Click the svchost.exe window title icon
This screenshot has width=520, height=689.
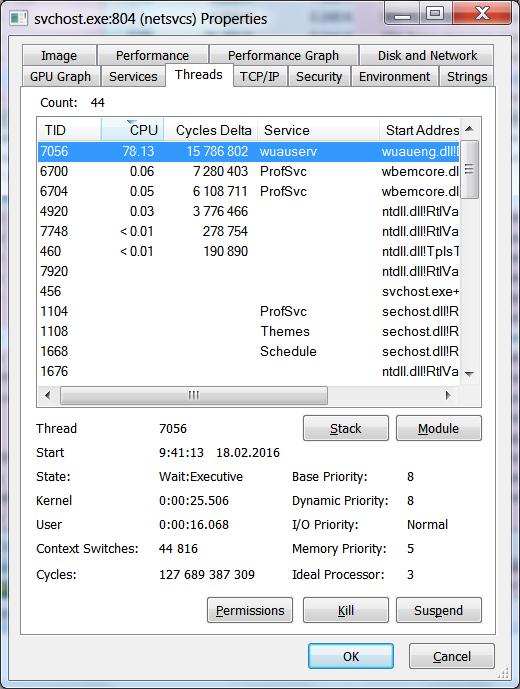click(19, 18)
